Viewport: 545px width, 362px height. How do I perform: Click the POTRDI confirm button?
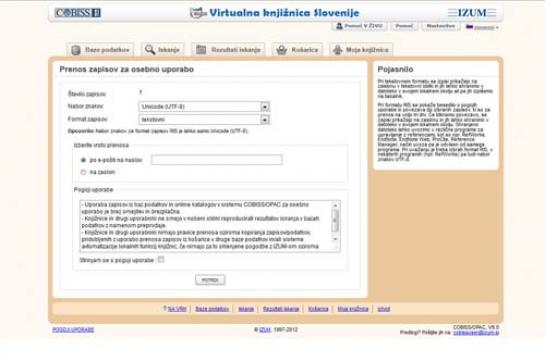point(210,280)
